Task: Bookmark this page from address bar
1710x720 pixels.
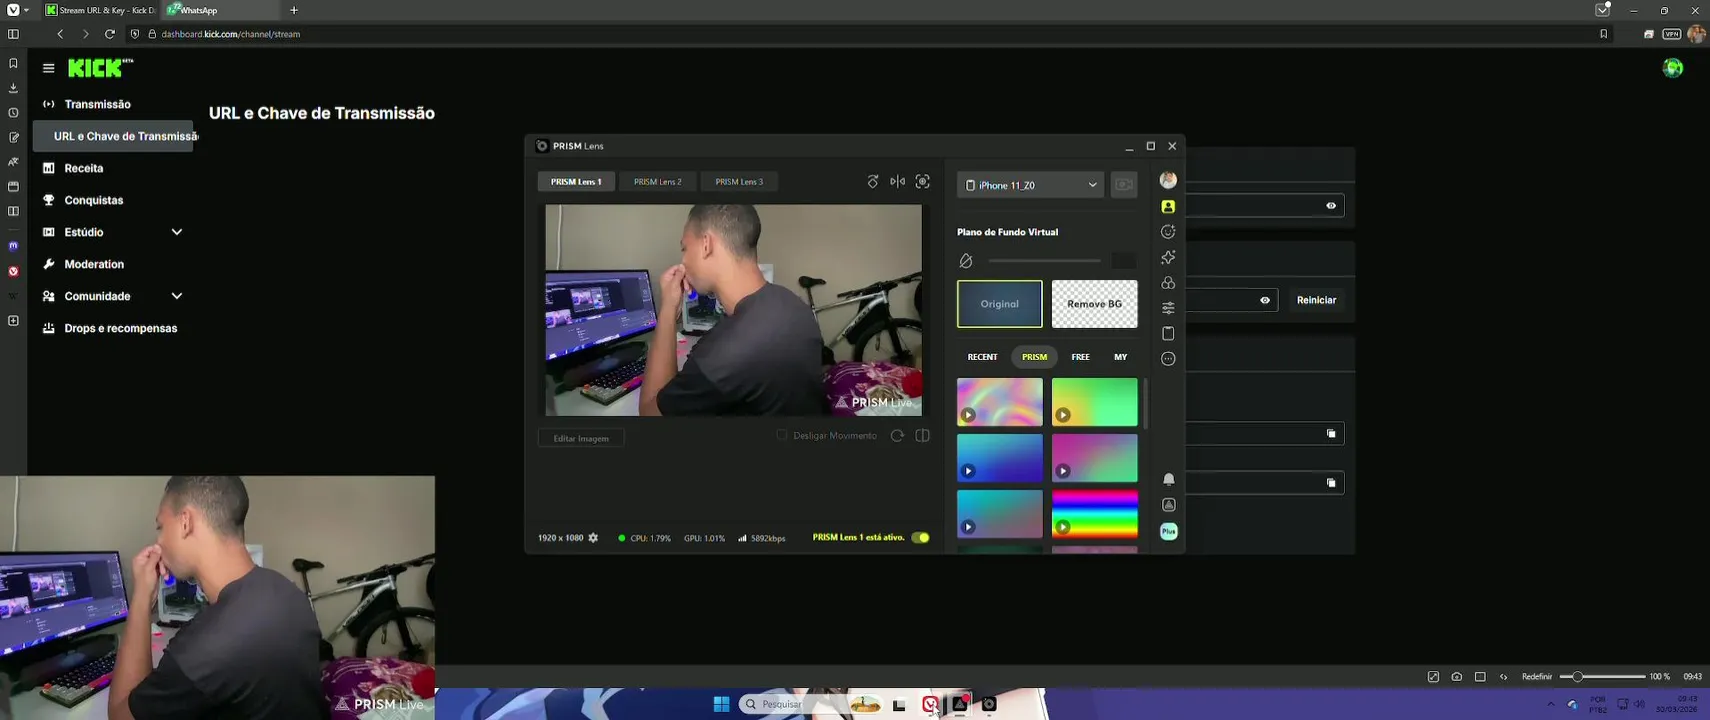Action: tap(1604, 34)
